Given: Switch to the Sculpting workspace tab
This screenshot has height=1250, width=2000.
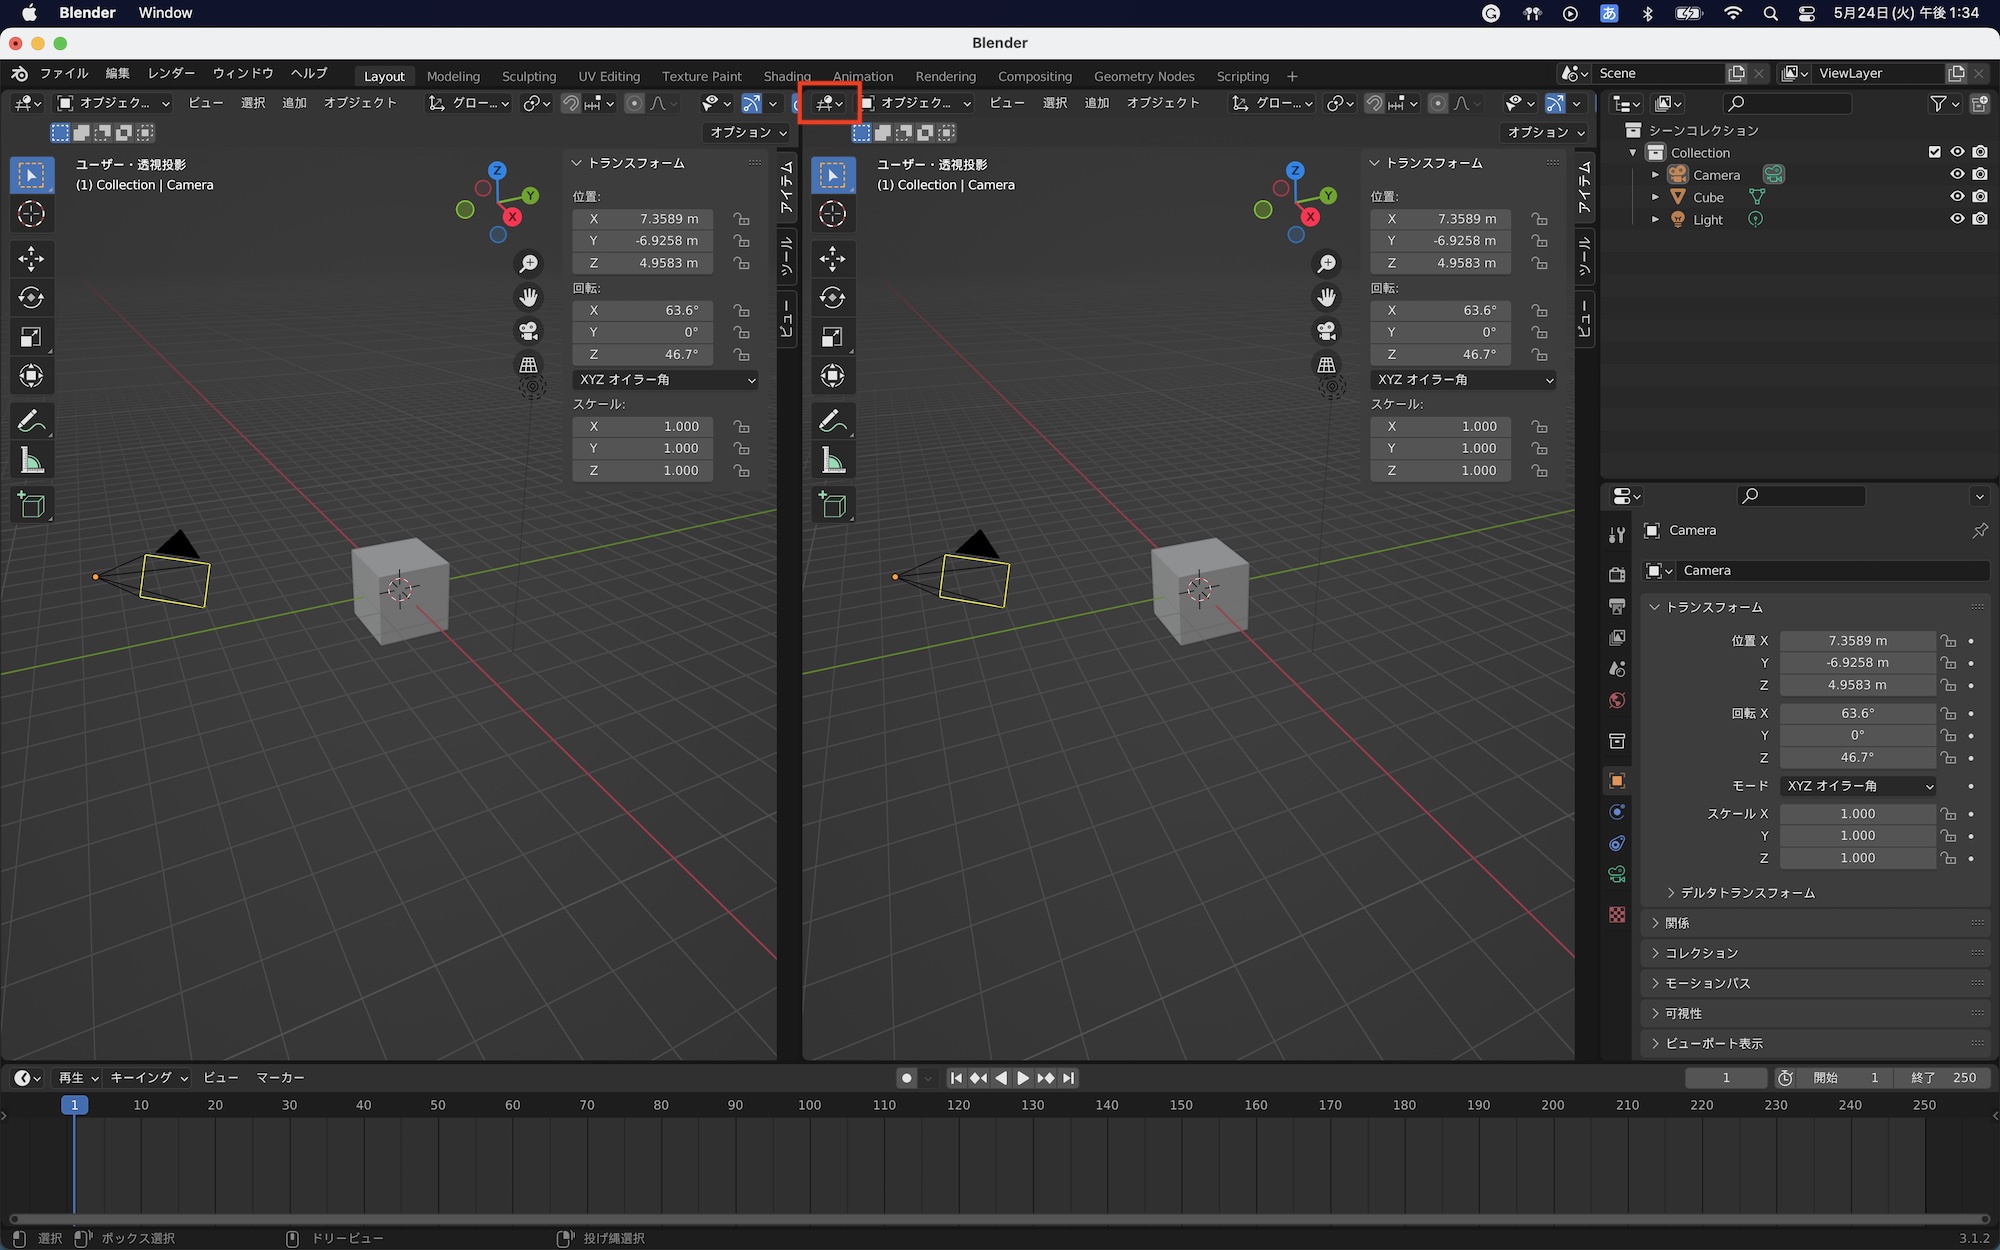Looking at the screenshot, I should click(x=528, y=76).
